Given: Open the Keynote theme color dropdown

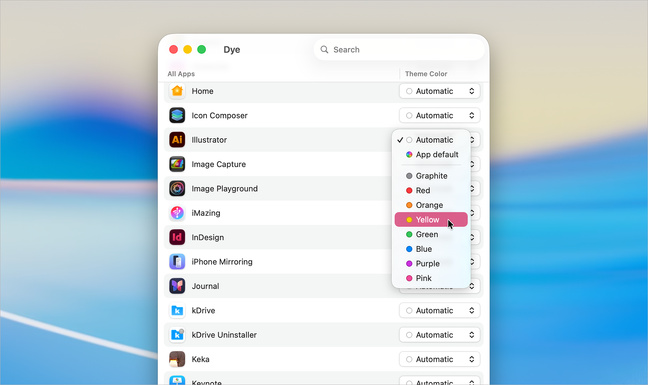Looking at the screenshot, I should point(440,380).
